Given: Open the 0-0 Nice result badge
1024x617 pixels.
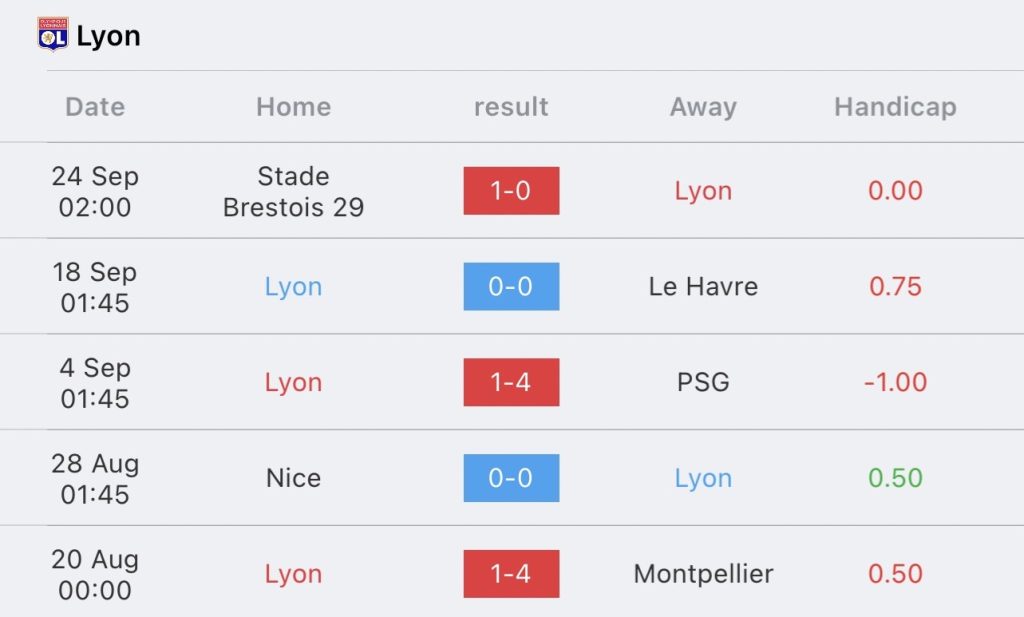Looking at the screenshot, I should pos(511,478).
